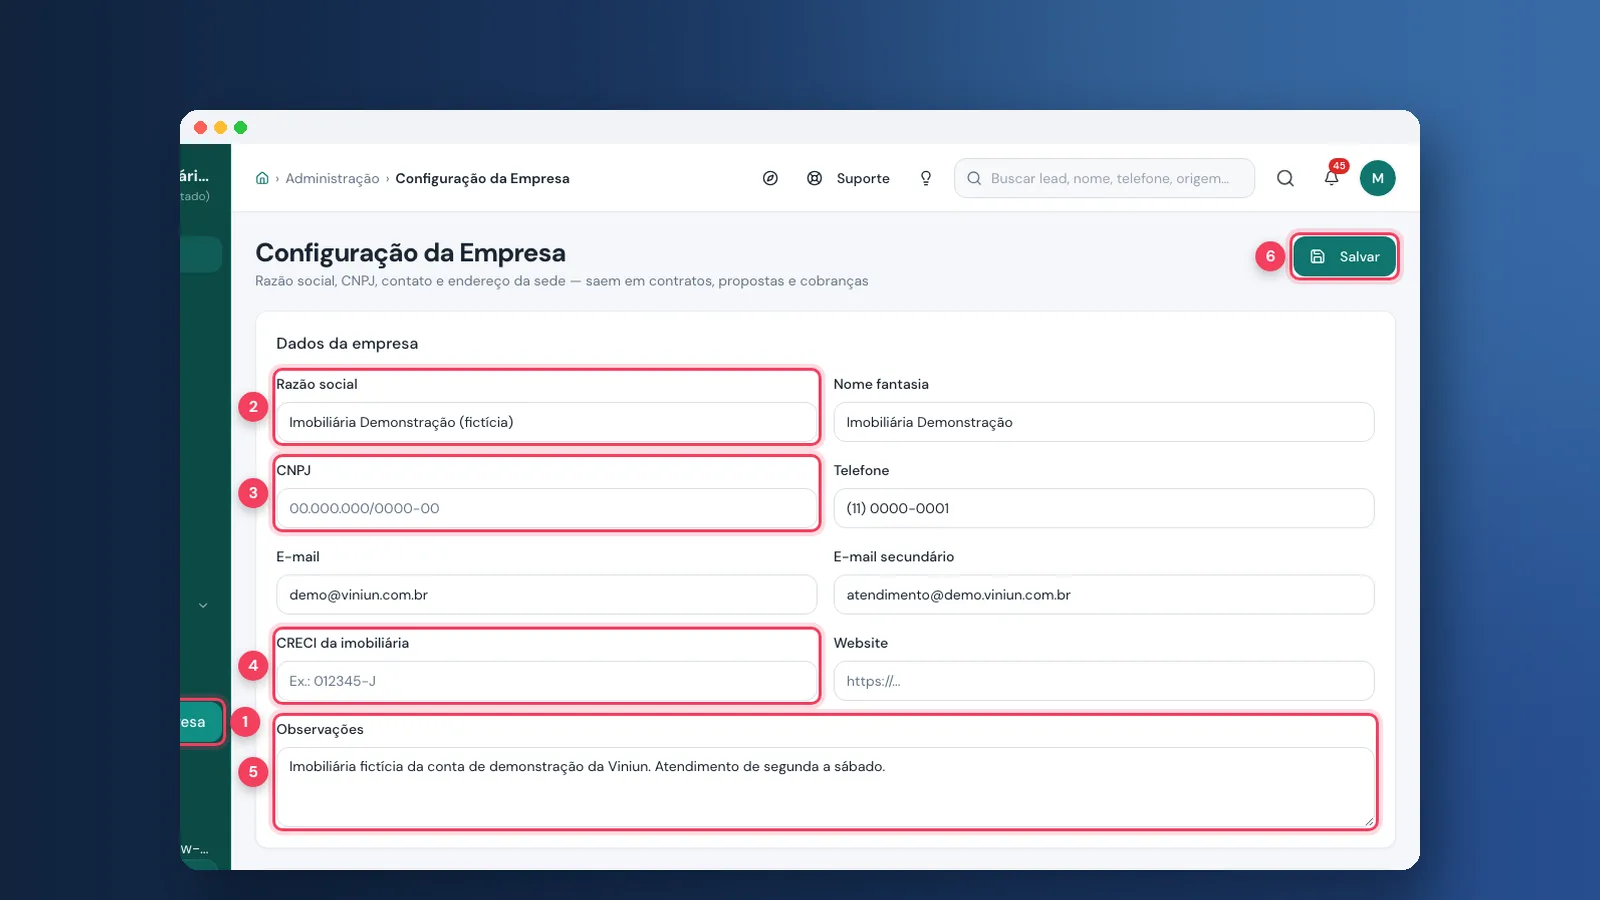Screen dimensions: 1600x900
Task: Click the standalone magnifier search icon
Action: (1285, 178)
